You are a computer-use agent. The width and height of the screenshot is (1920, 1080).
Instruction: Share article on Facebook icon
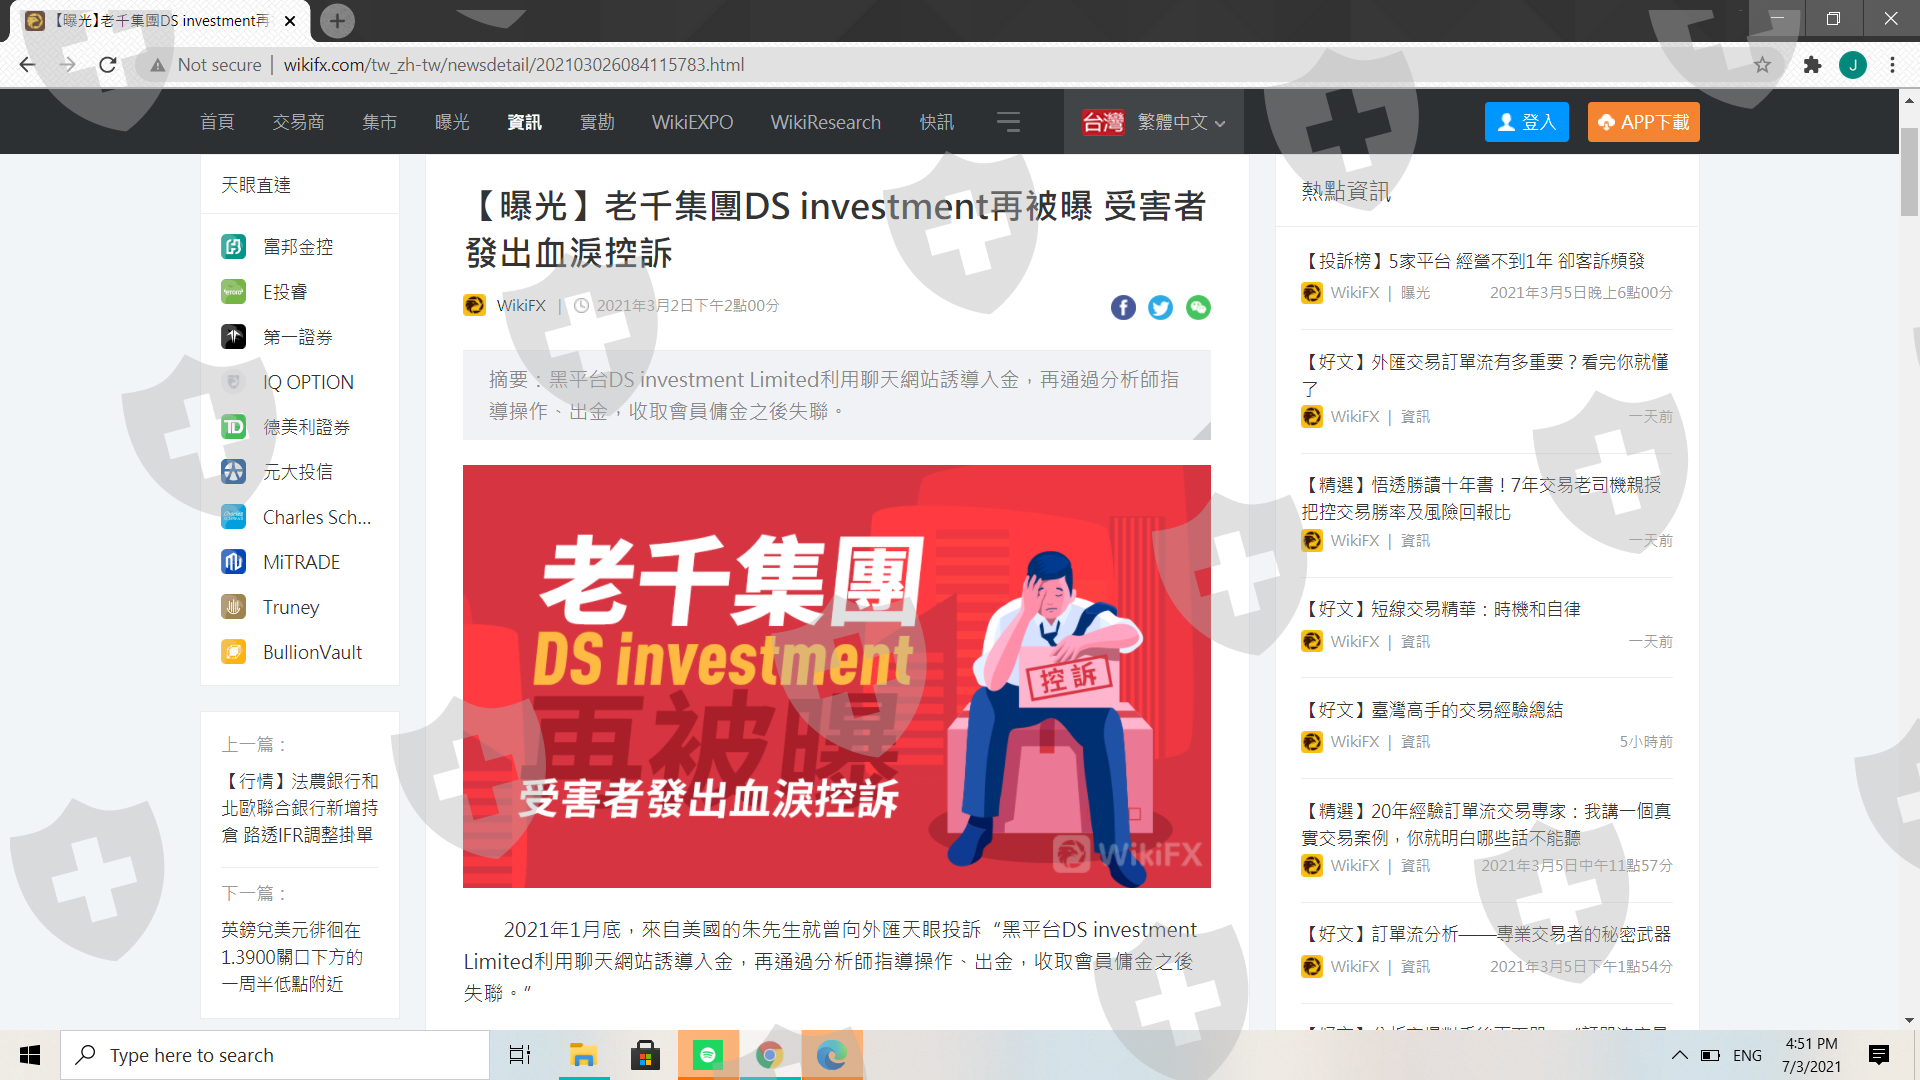point(1123,308)
